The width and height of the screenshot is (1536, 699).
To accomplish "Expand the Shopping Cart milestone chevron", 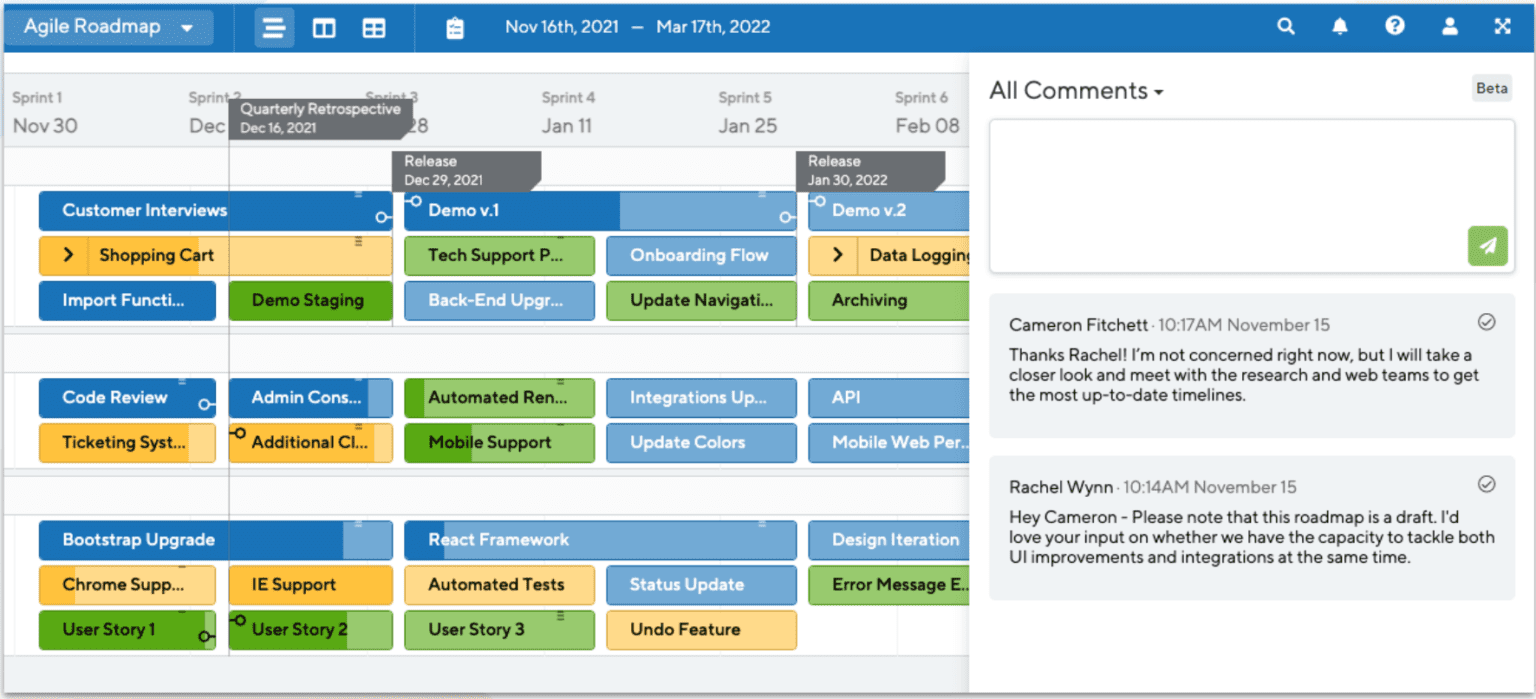I will pos(66,255).
